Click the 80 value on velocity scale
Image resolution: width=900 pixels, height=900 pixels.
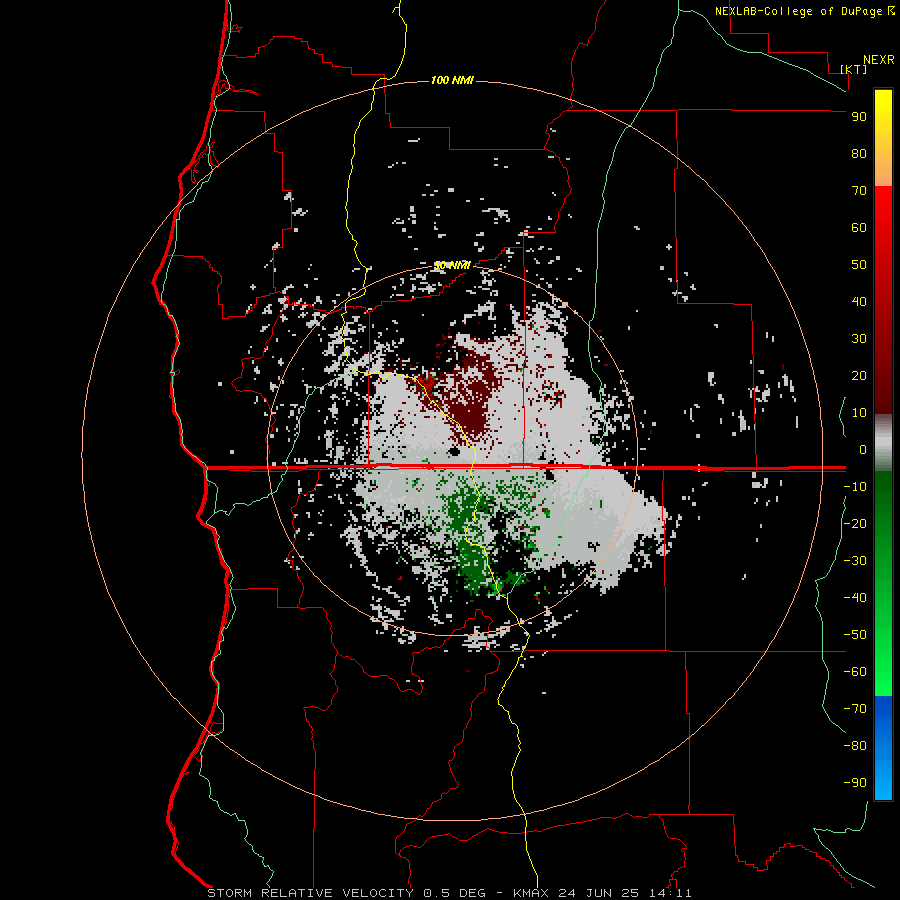pyautogui.click(x=859, y=154)
